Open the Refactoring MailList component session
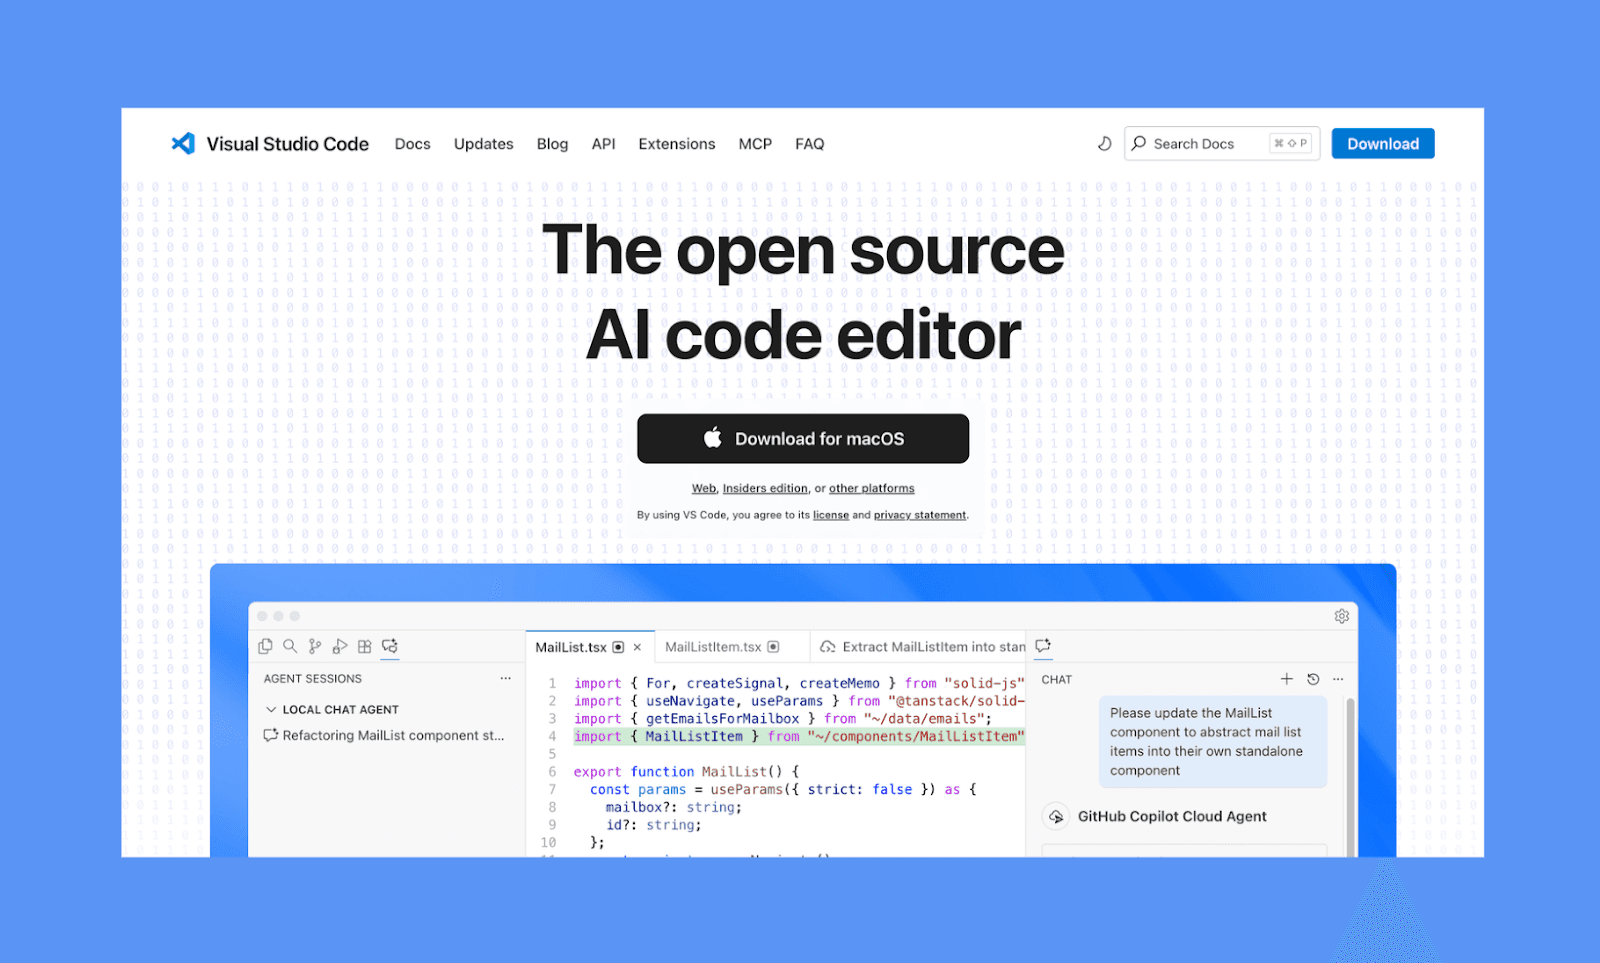 click(384, 735)
